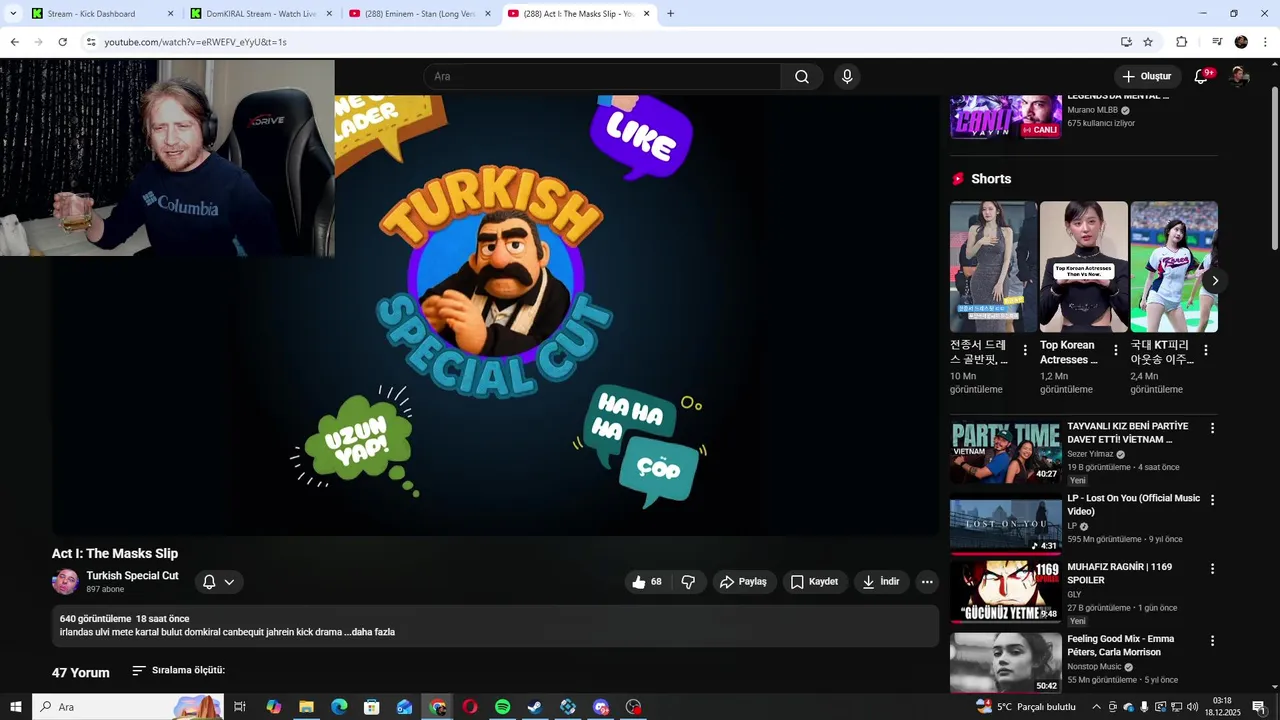This screenshot has height=720, width=1280.
Task: Open options for Feeling Good Mix
Action: 1212,641
